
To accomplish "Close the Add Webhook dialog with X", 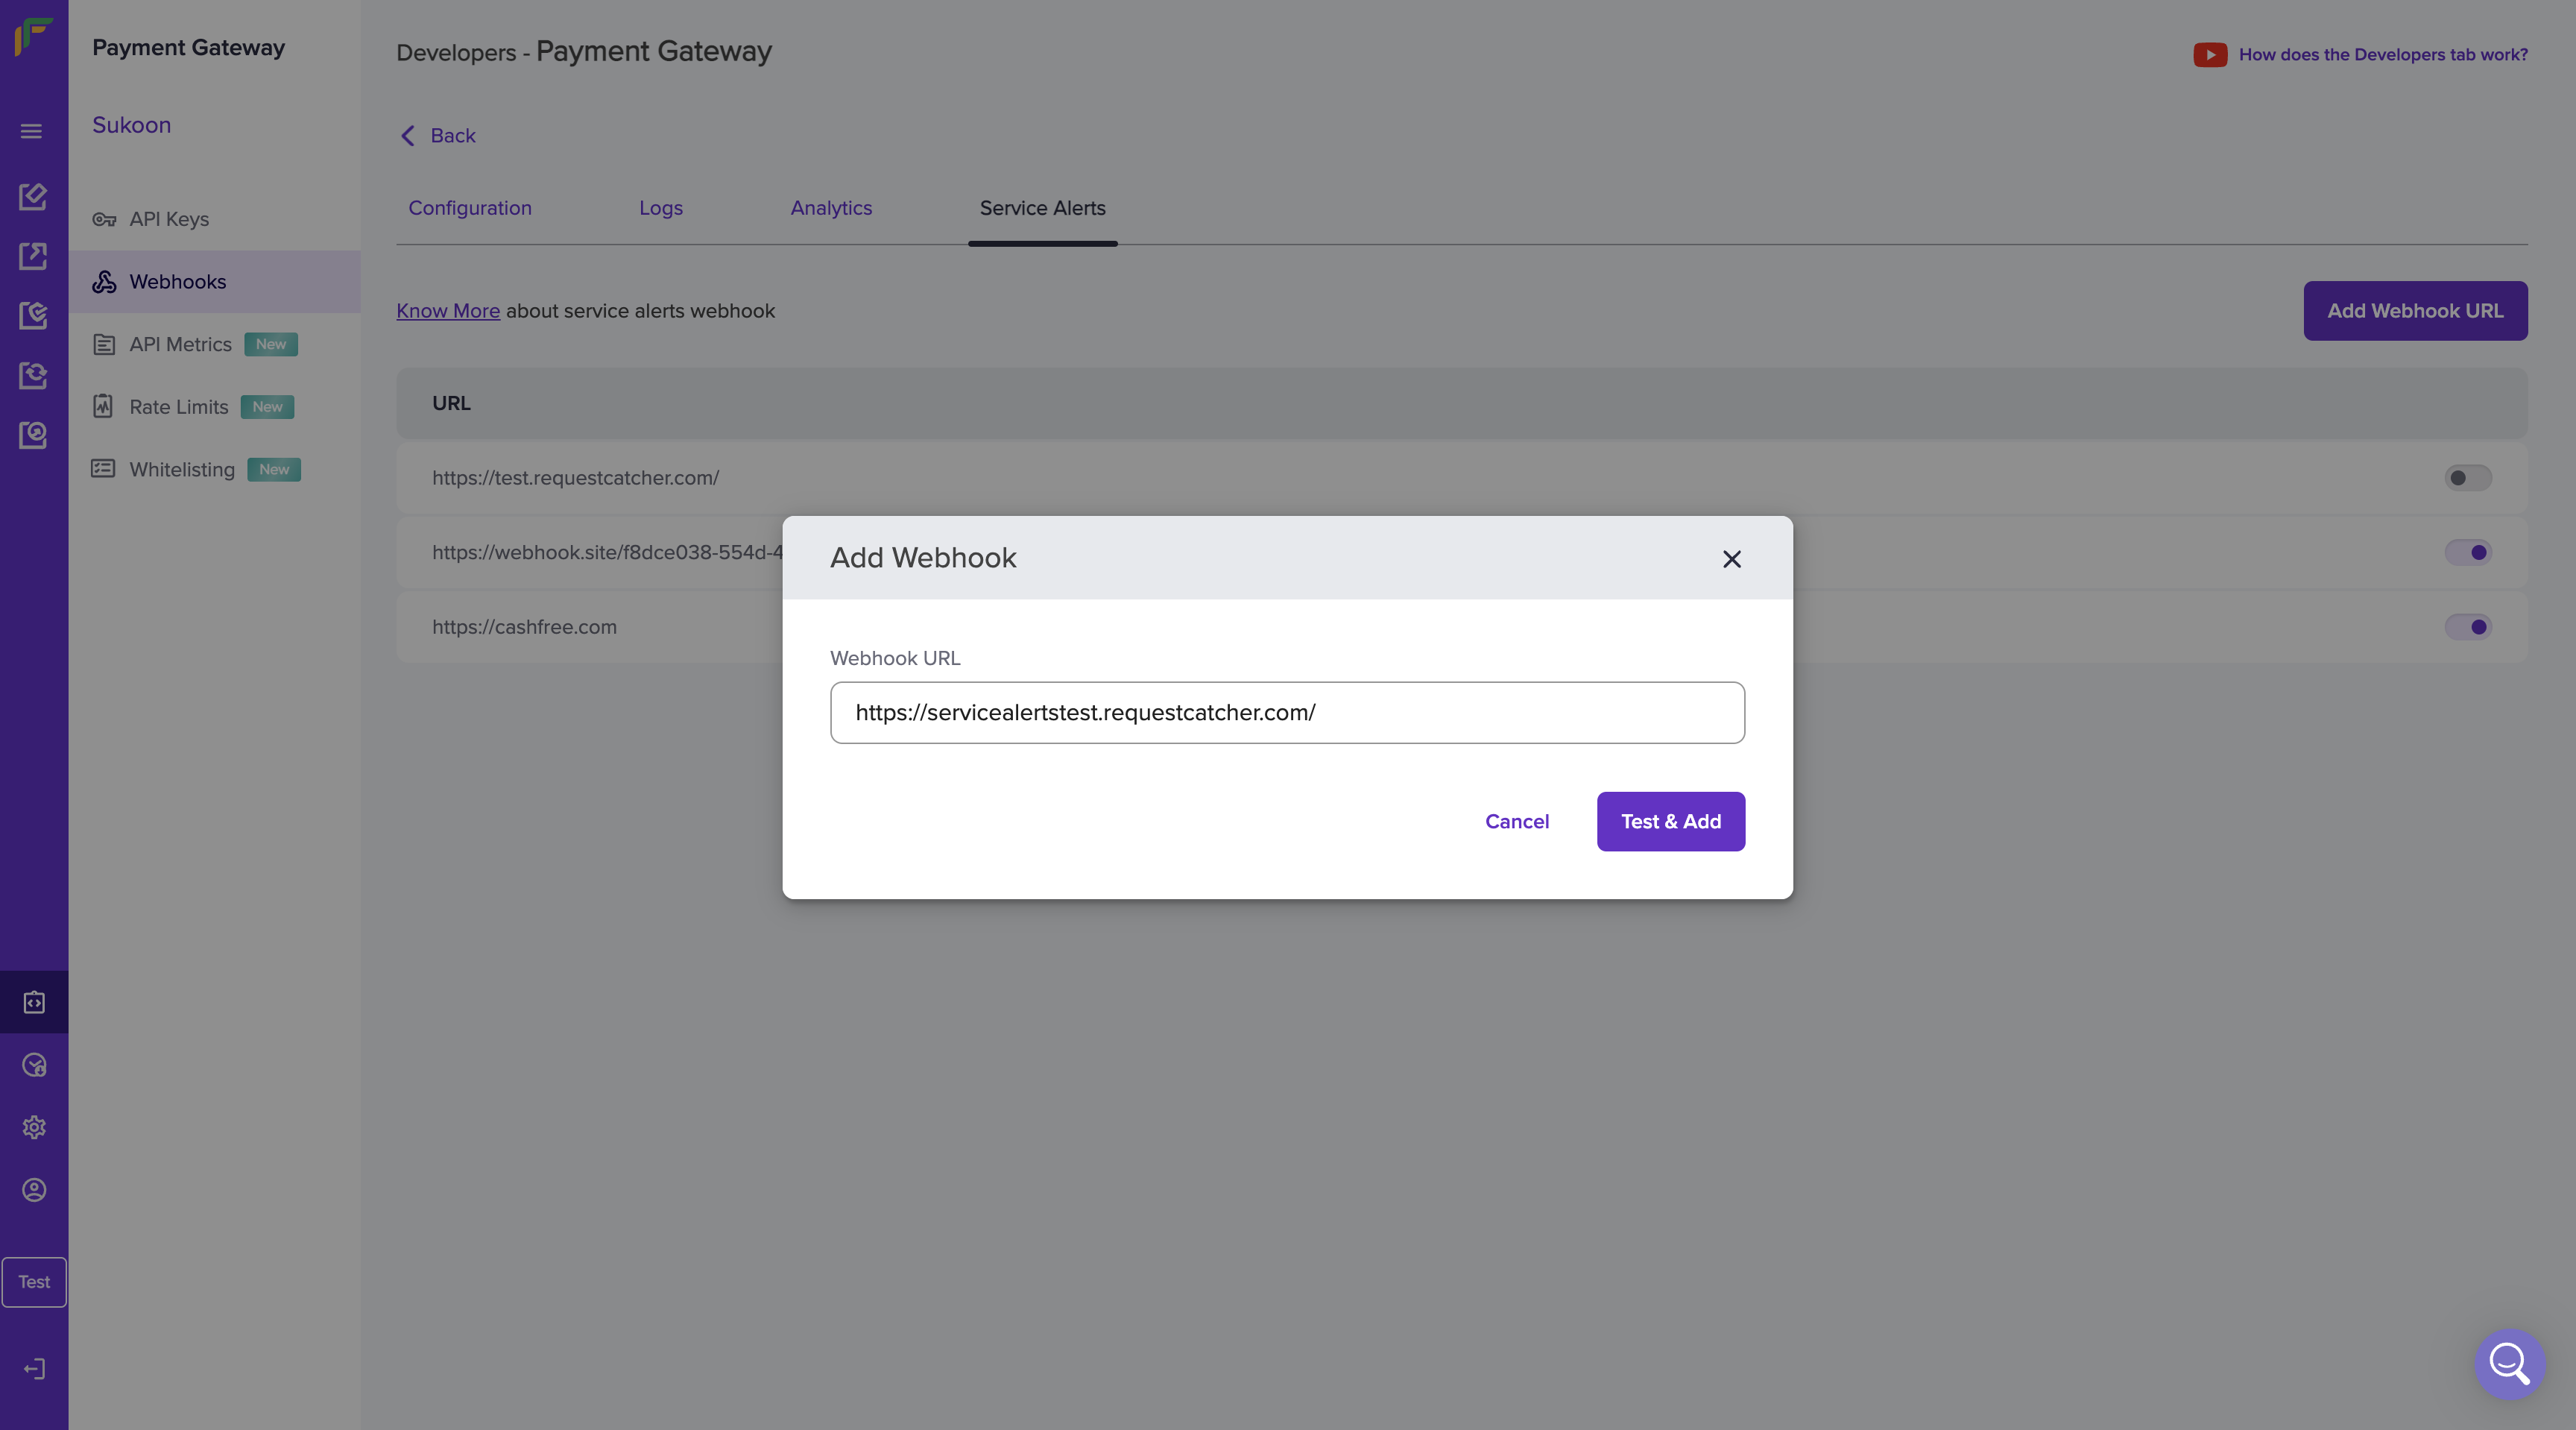I will click(1731, 559).
